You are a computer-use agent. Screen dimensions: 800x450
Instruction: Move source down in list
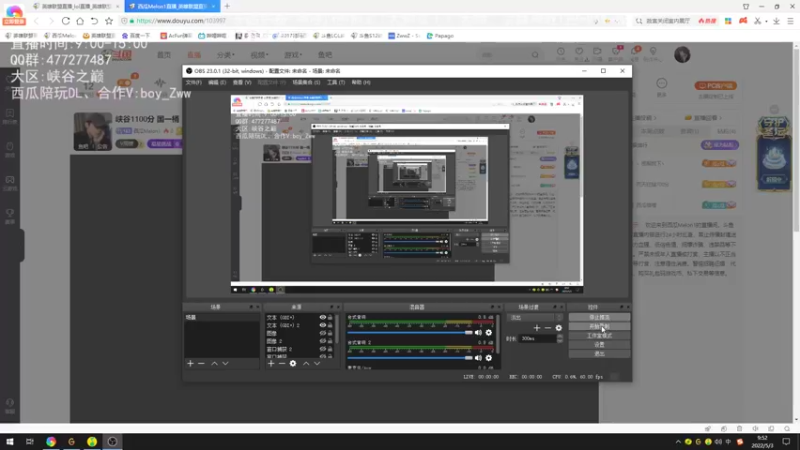click(317, 363)
